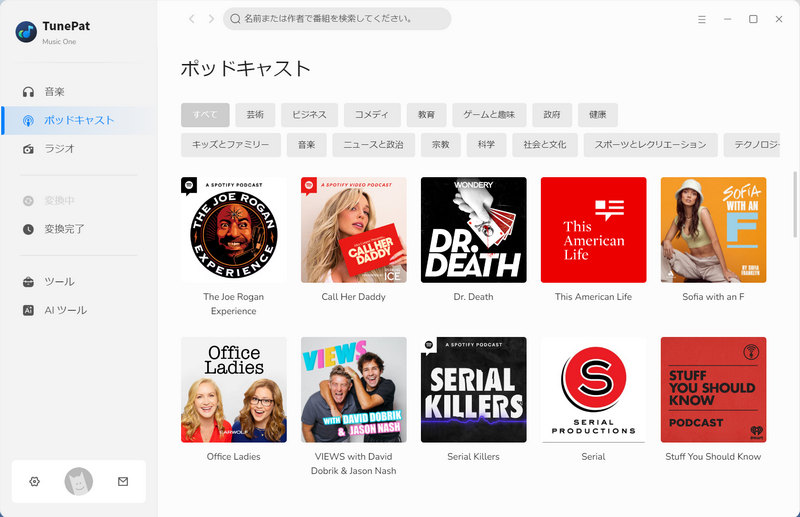Filter by スポーツとレクリエーション category
800x517 pixels.
(x=651, y=145)
